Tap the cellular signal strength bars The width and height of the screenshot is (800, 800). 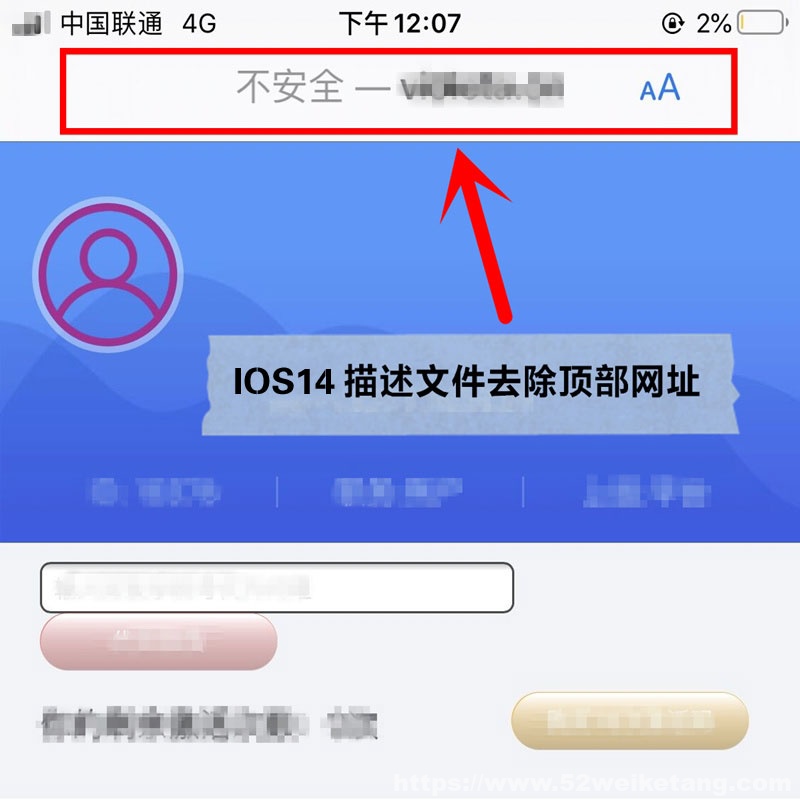click(31, 23)
